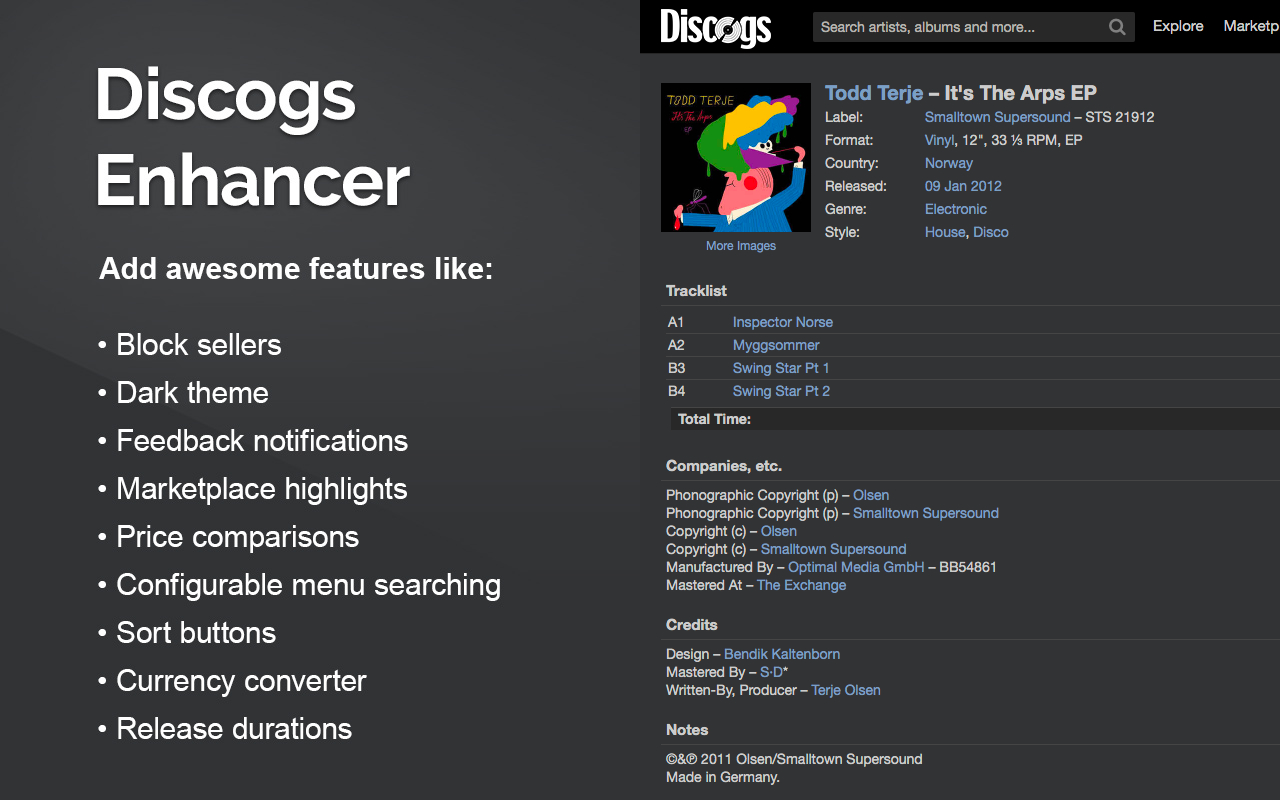Select the Norway country link
Image resolution: width=1280 pixels, height=800 pixels.
click(x=949, y=163)
